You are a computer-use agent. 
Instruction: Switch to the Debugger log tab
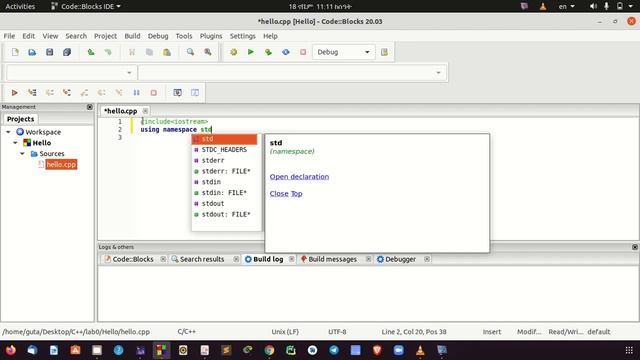coord(396,259)
